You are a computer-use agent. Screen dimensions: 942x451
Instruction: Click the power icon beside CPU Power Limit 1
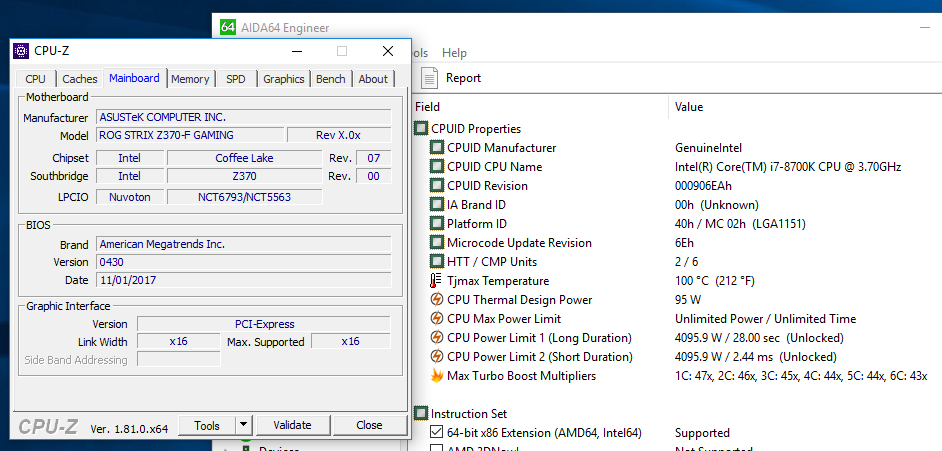coord(437,338)
